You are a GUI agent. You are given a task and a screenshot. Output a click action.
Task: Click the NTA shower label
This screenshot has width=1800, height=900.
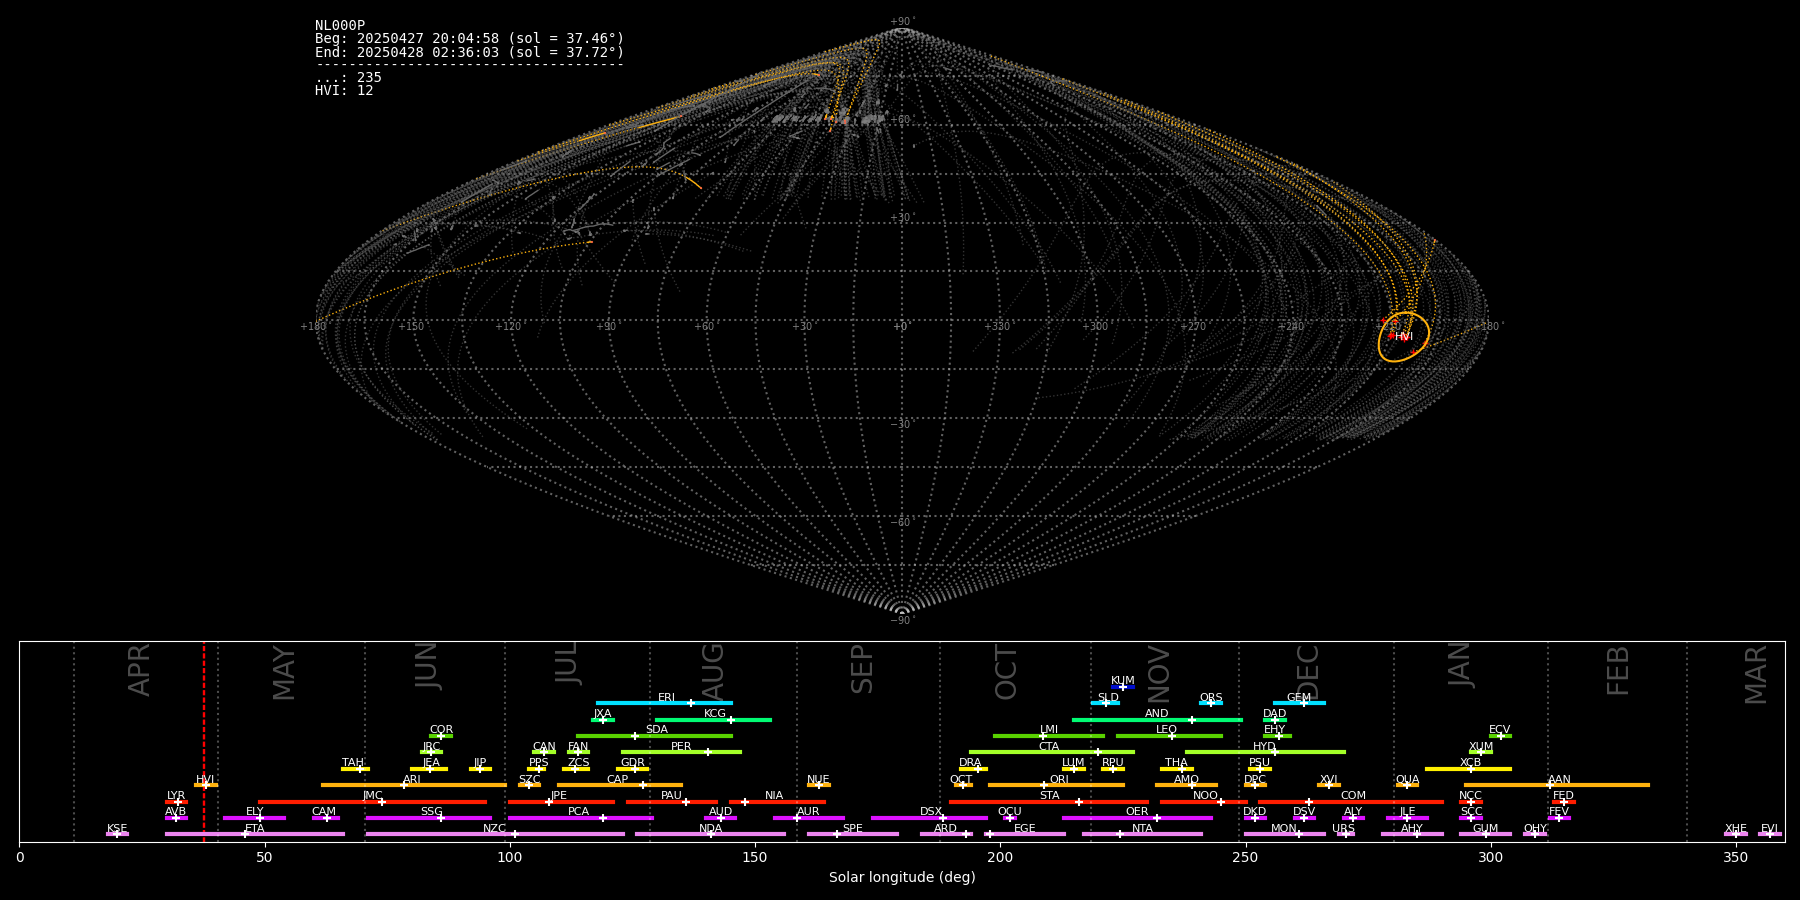[x=1142, y=829]
